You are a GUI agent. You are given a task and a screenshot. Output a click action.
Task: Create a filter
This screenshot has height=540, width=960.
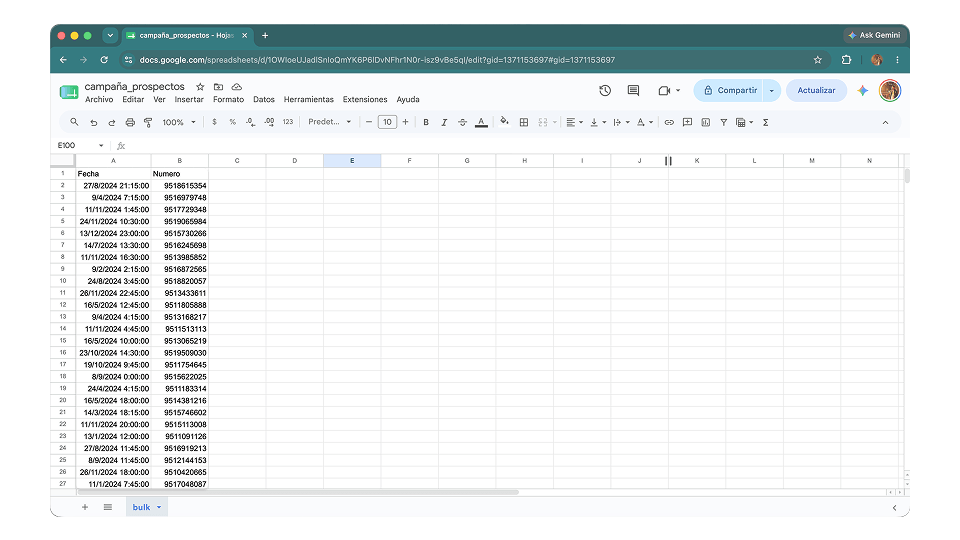coord(724,122)
